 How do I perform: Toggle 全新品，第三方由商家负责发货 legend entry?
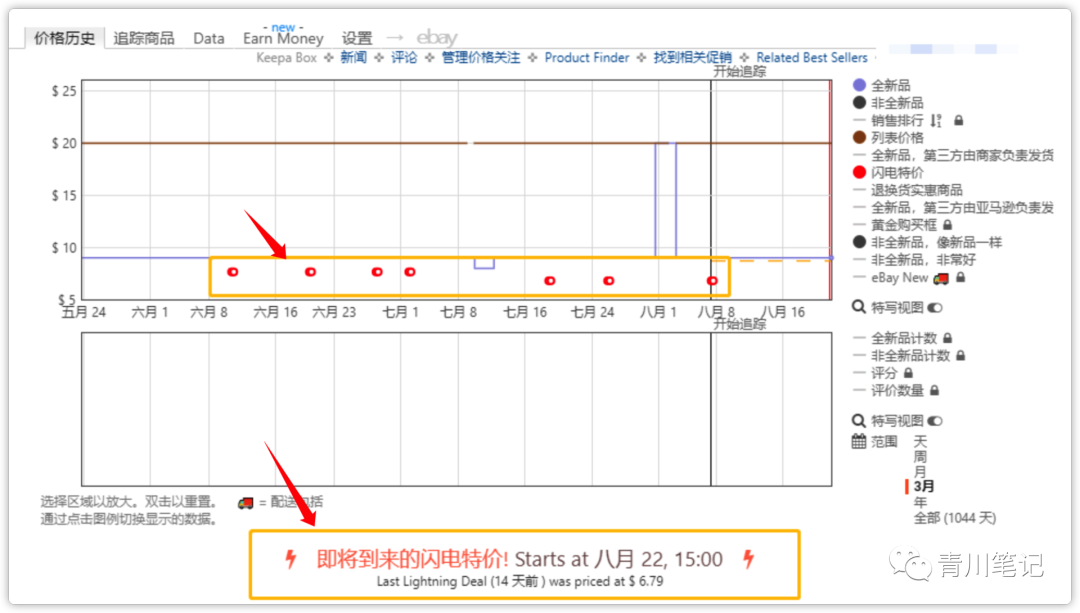click(x=962, y=155)
